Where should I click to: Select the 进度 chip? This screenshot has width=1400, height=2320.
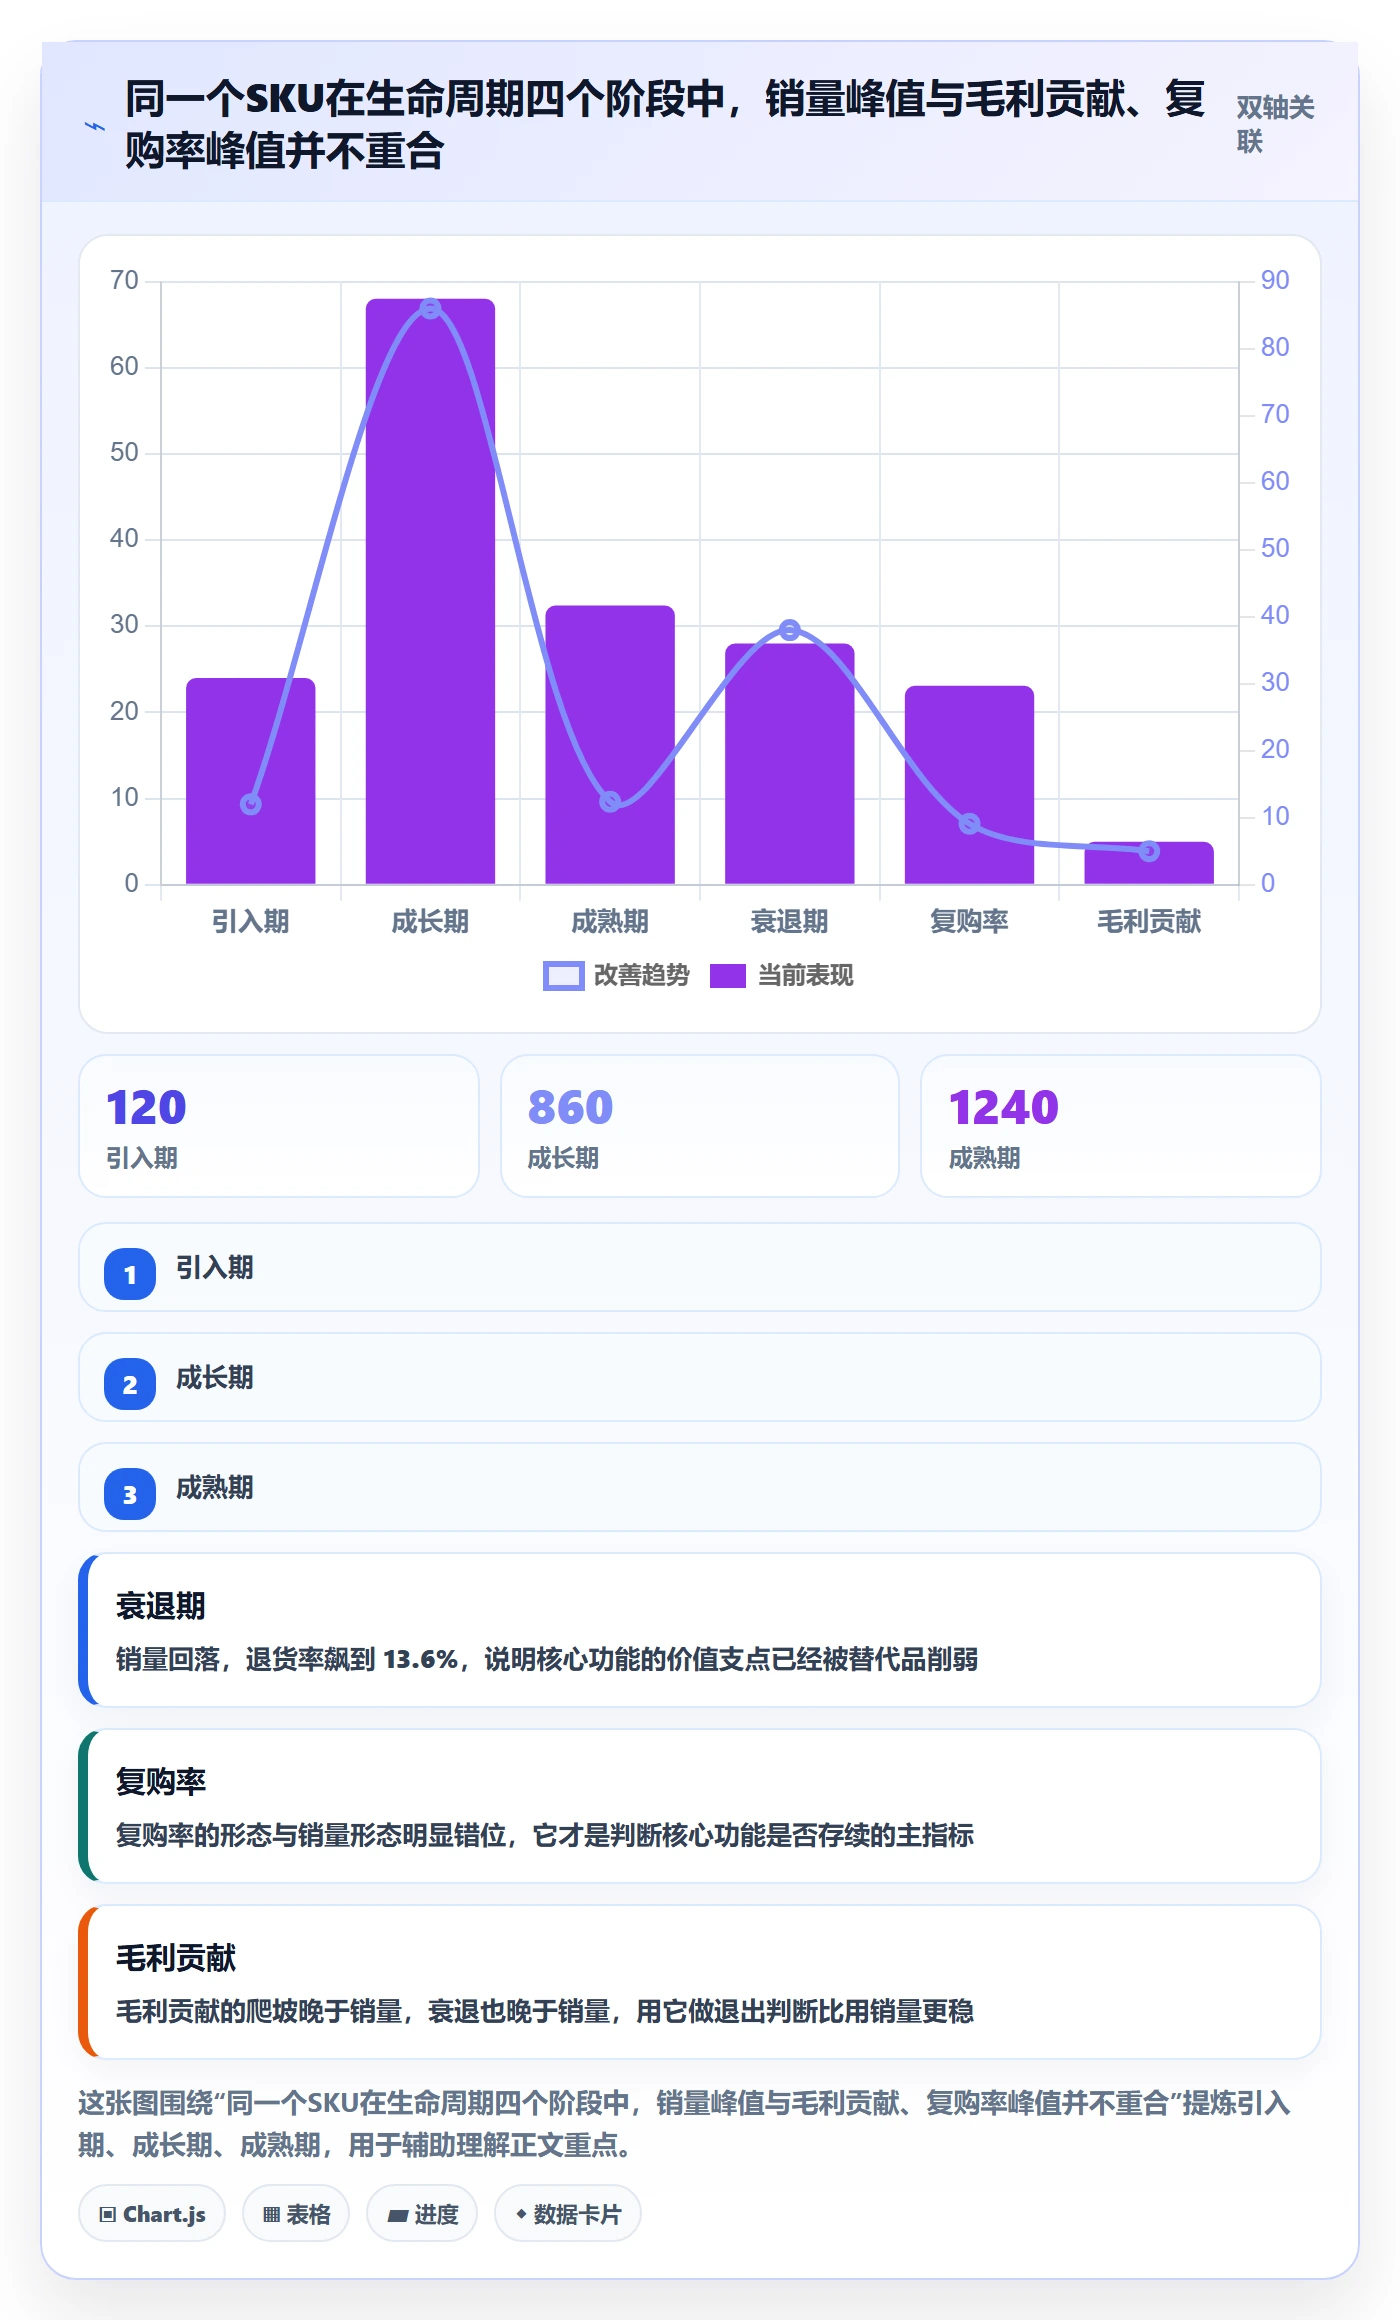click(x=422, y=2214)
